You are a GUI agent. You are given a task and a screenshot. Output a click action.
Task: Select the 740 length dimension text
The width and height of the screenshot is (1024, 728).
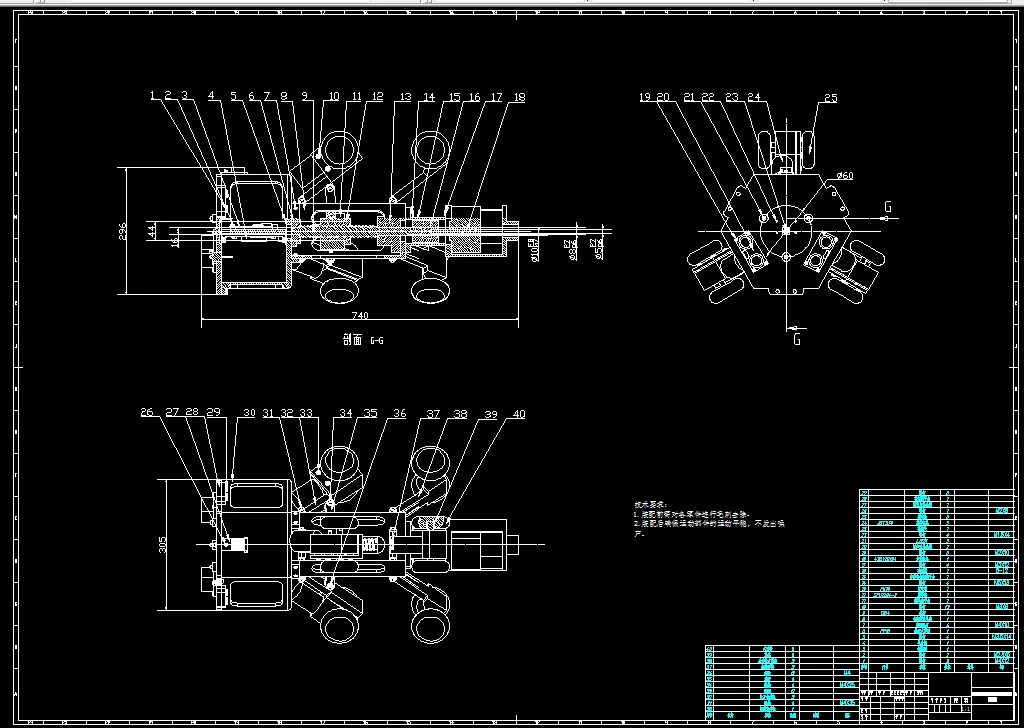pyautogui.click(x=360, y=315)
